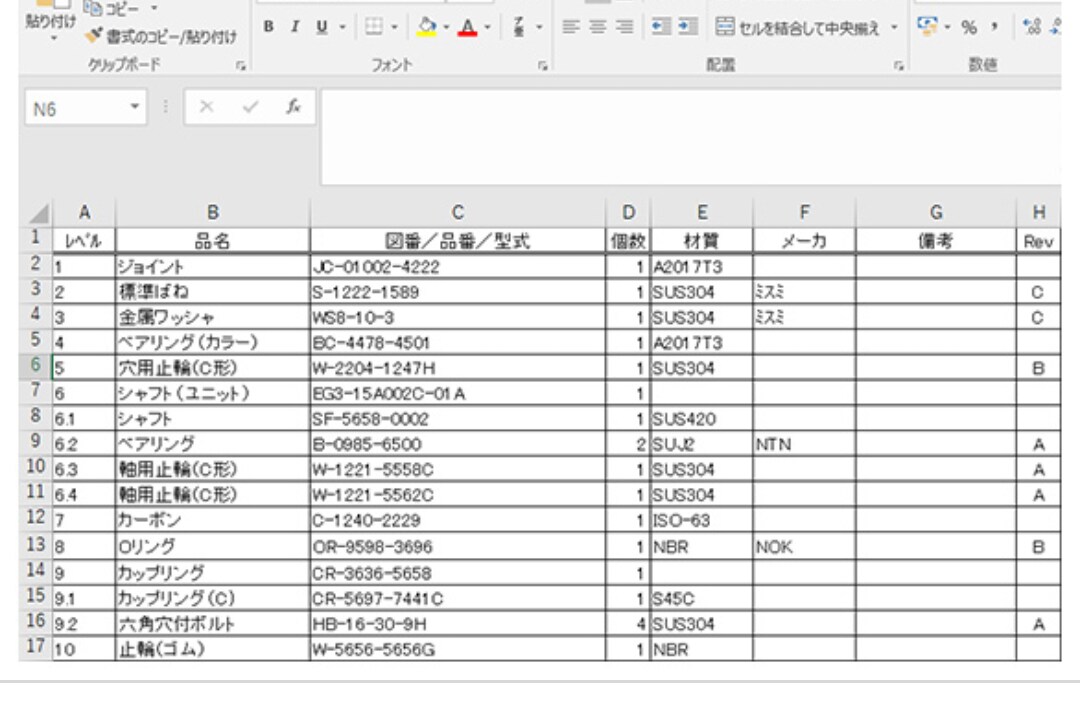The width and height of the screenshot is (1080, 701).
Task: Open alignment group dialog launcher
Action: click(898, 66)
